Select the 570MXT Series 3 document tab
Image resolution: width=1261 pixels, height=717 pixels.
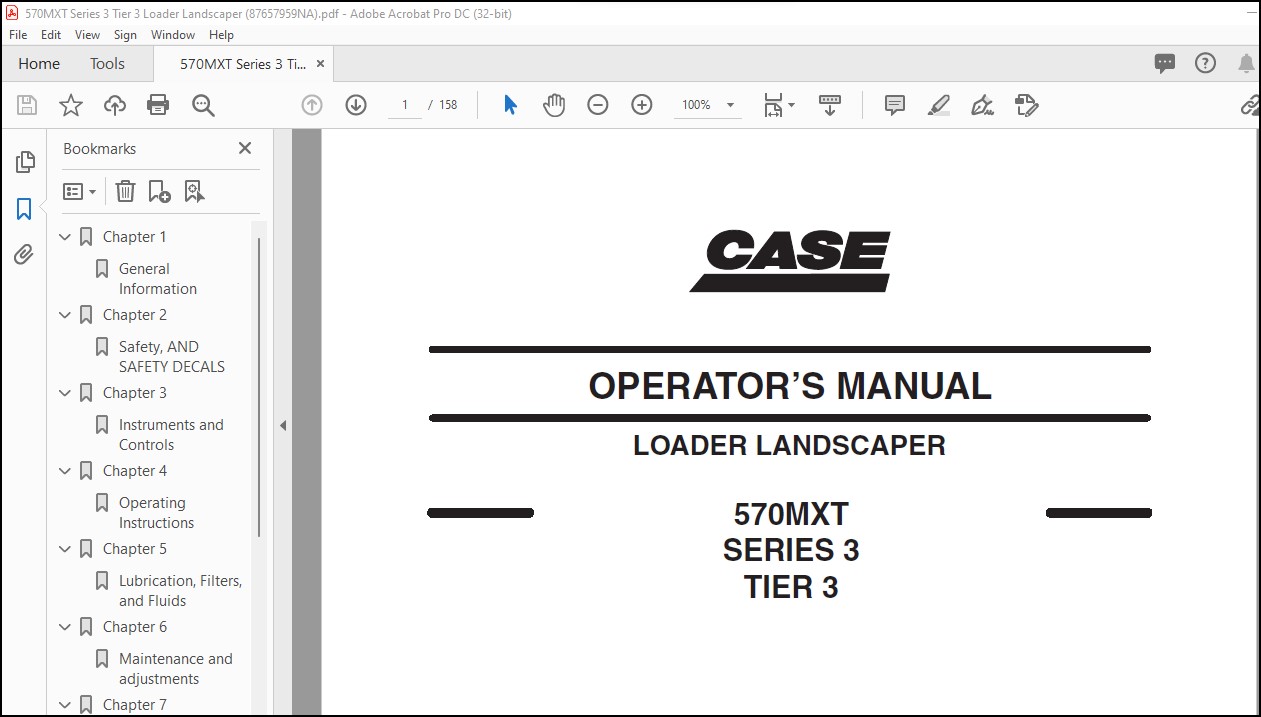point(243,64)
